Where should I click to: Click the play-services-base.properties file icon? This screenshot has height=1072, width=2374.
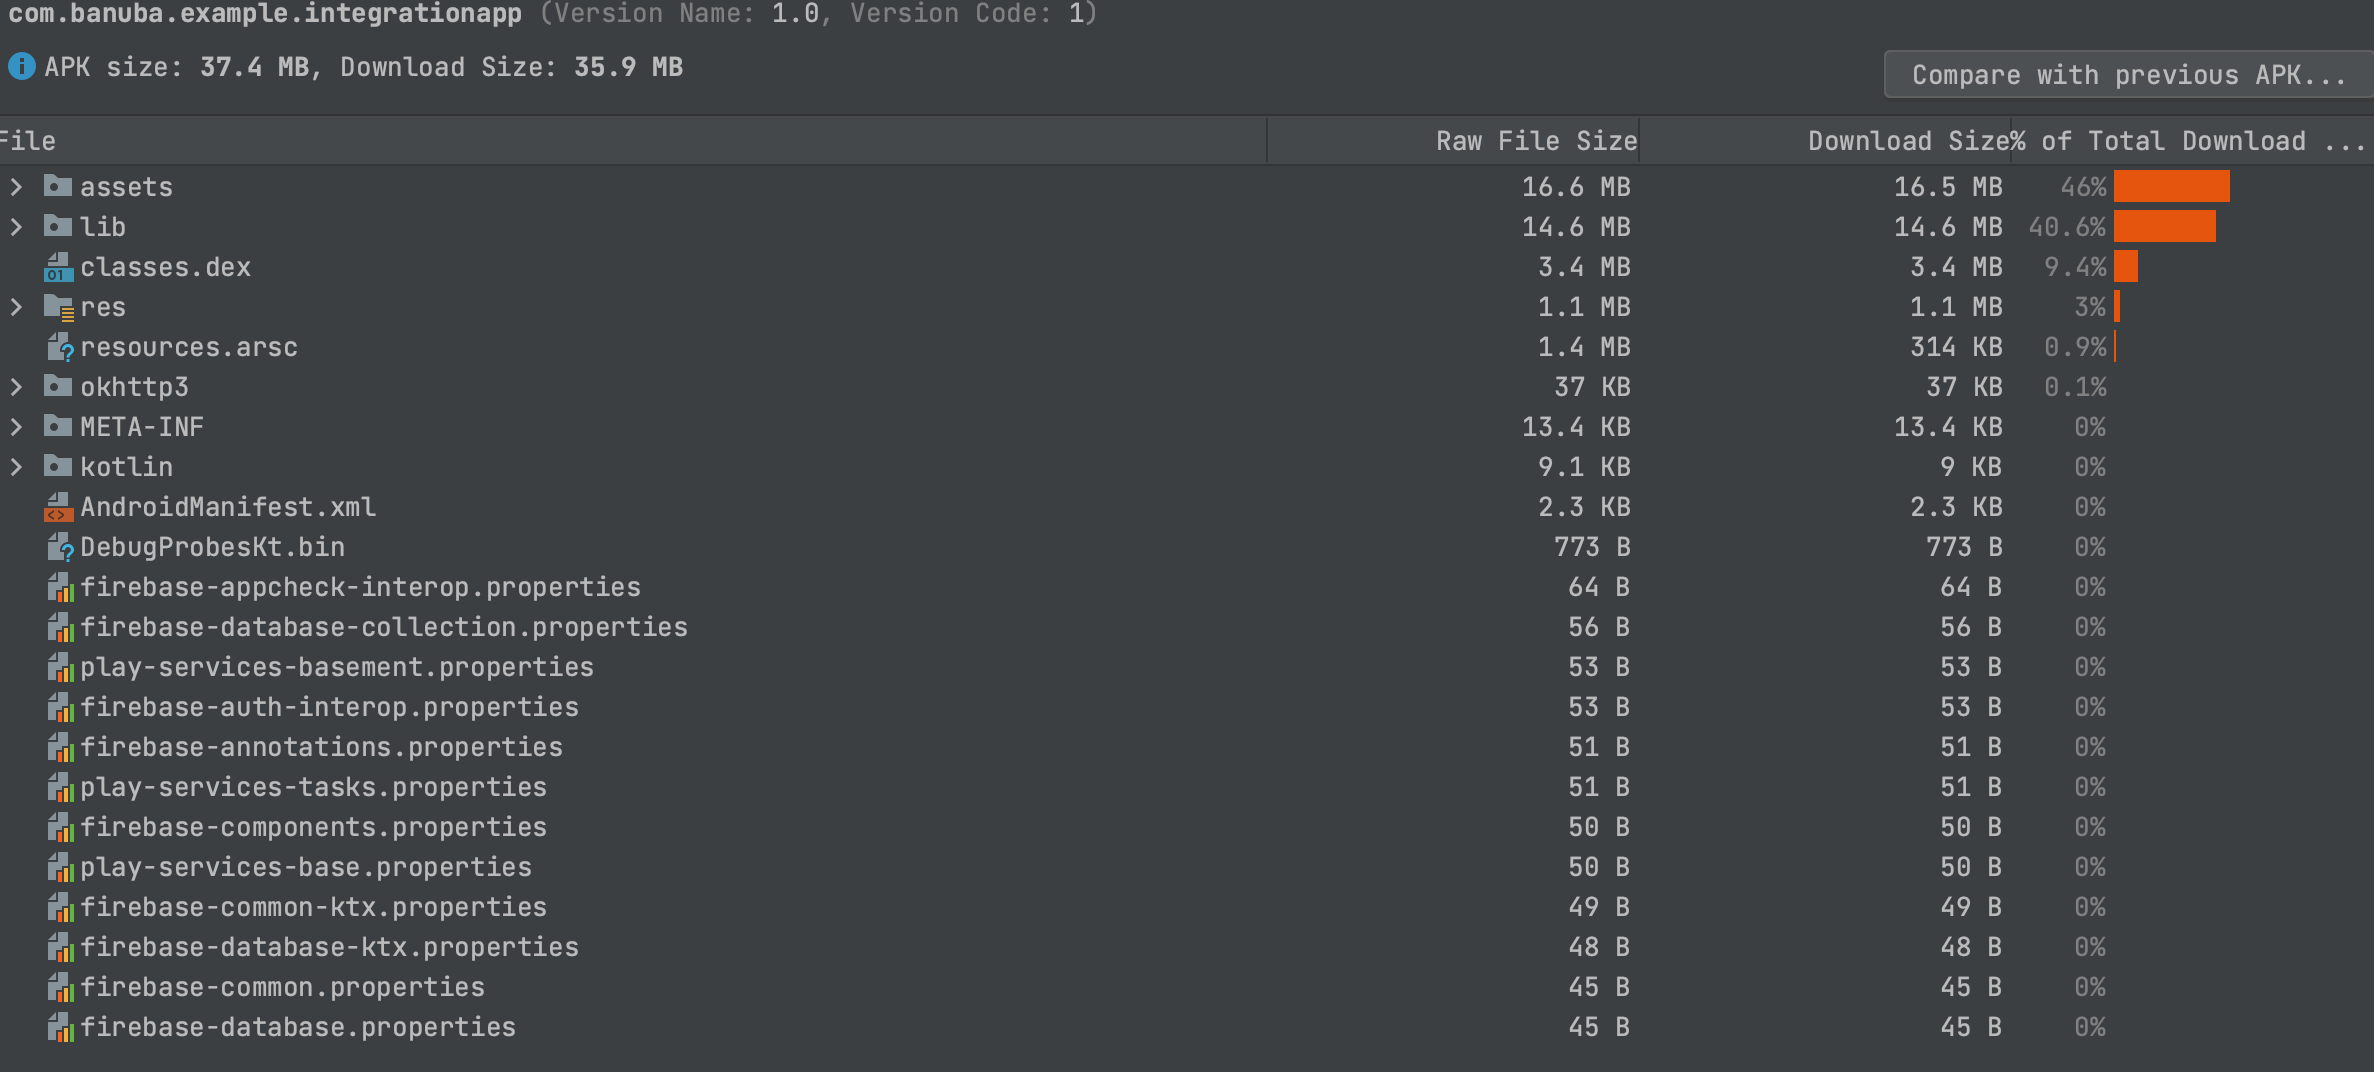point(60,867)
